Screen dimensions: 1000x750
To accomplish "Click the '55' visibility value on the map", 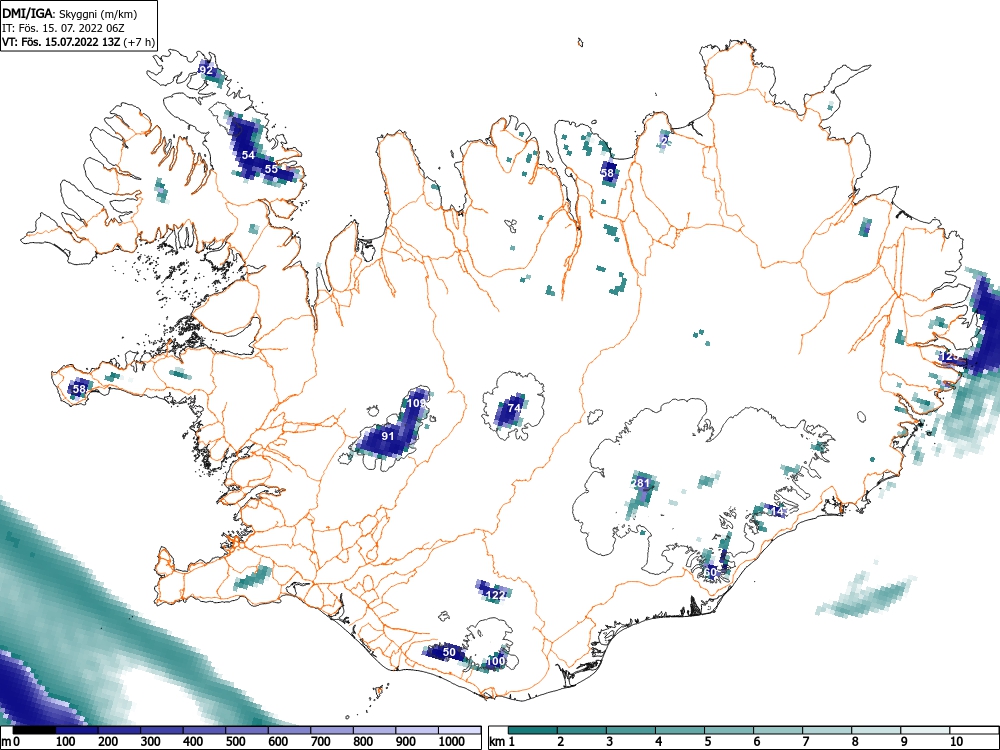I will [271, 169].
